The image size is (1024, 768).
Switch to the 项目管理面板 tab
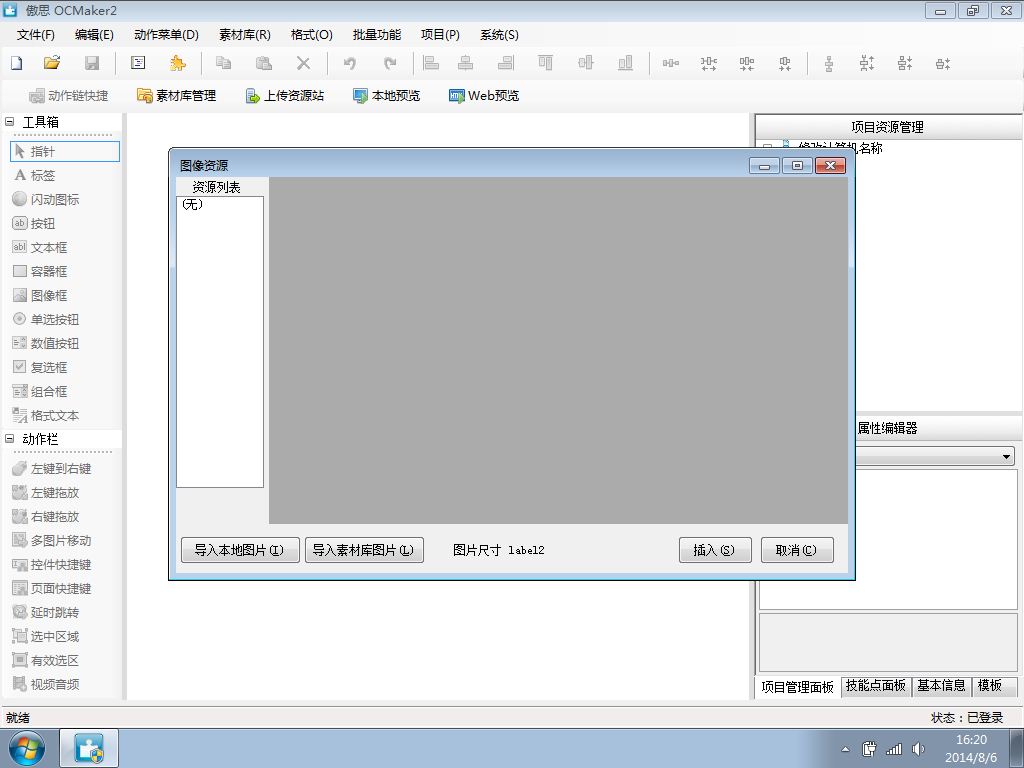coord(797,687)
